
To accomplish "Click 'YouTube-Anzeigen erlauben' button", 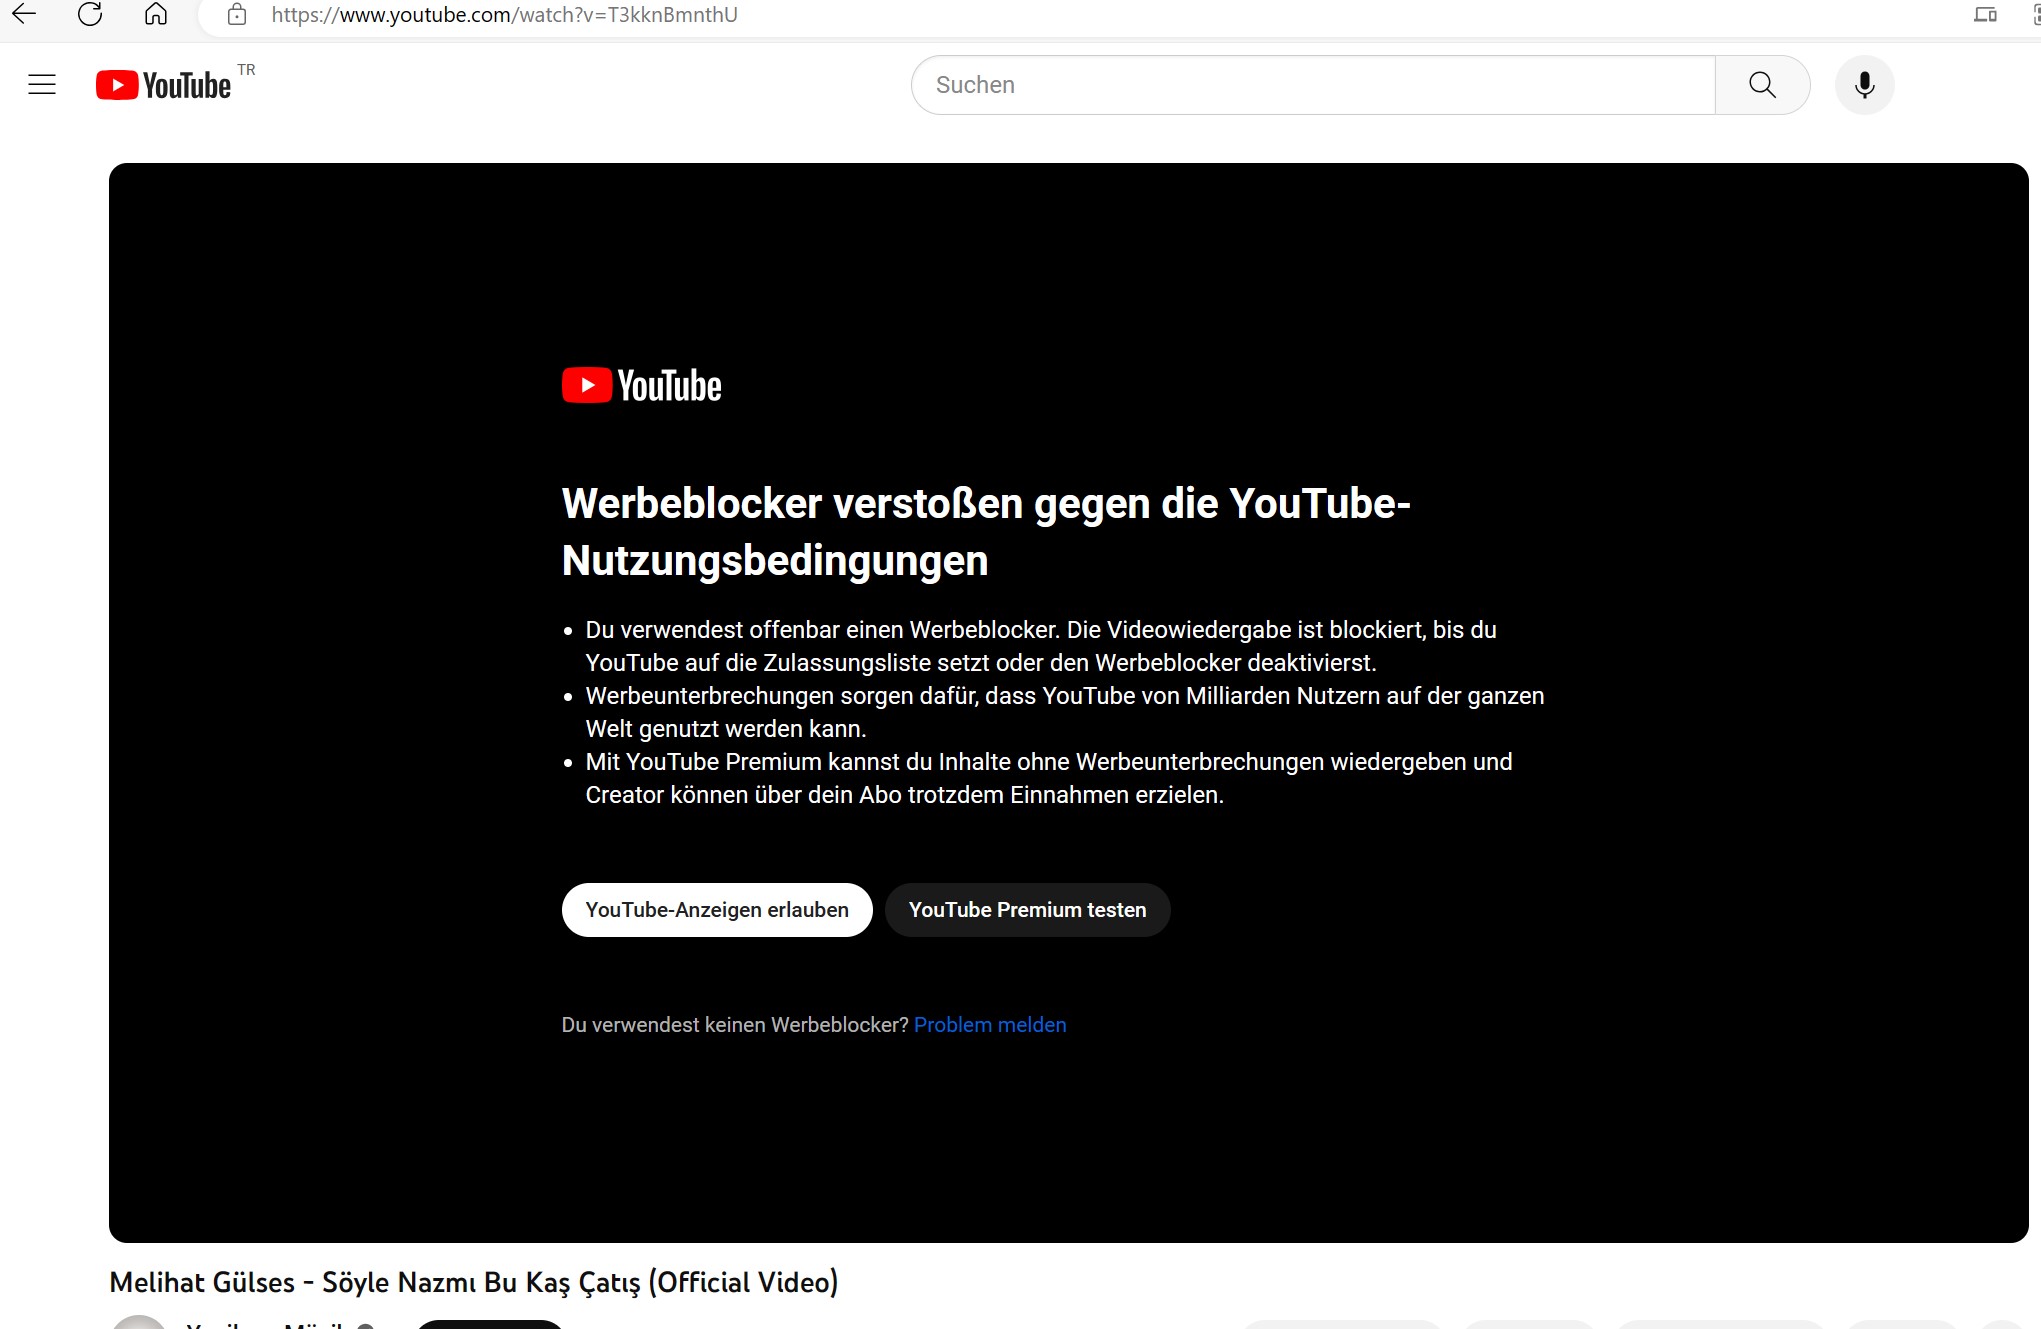I will (x=717, y=910).
